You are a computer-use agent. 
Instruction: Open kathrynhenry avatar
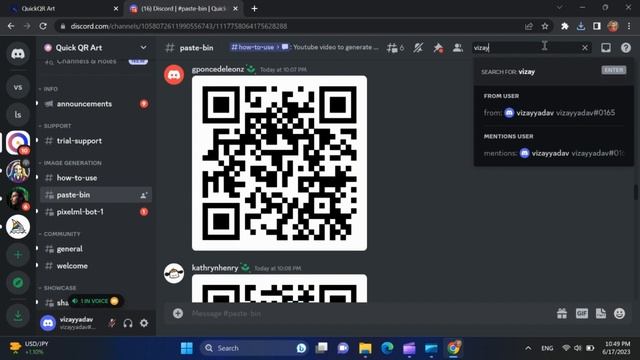tap(174, 273)
